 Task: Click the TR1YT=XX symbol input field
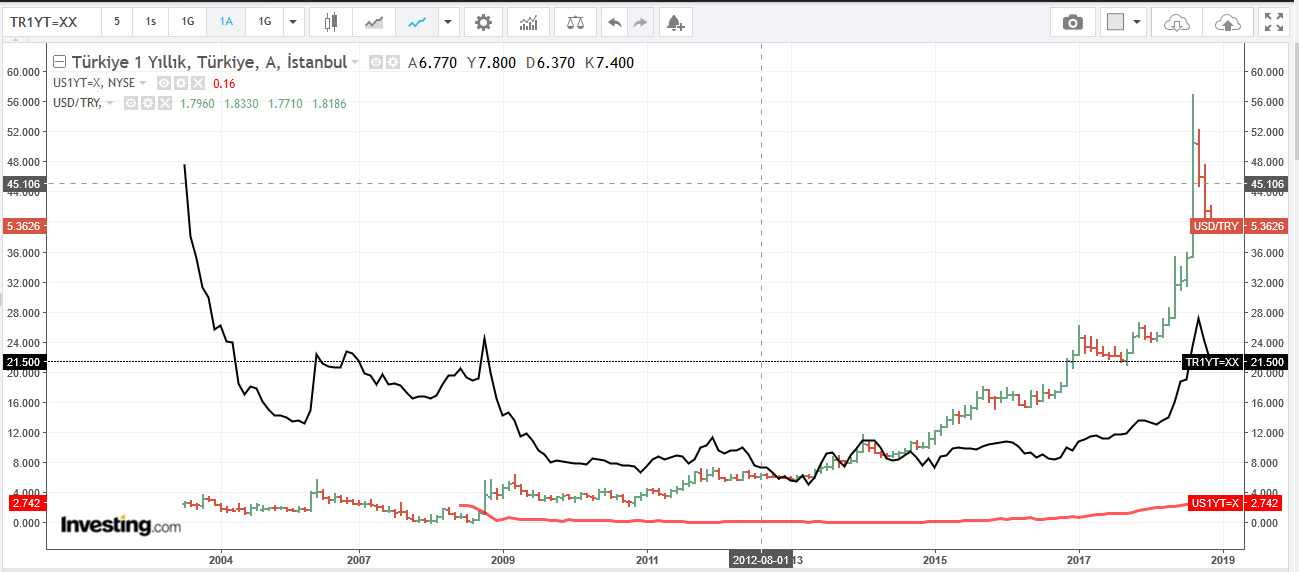(51, 22)
